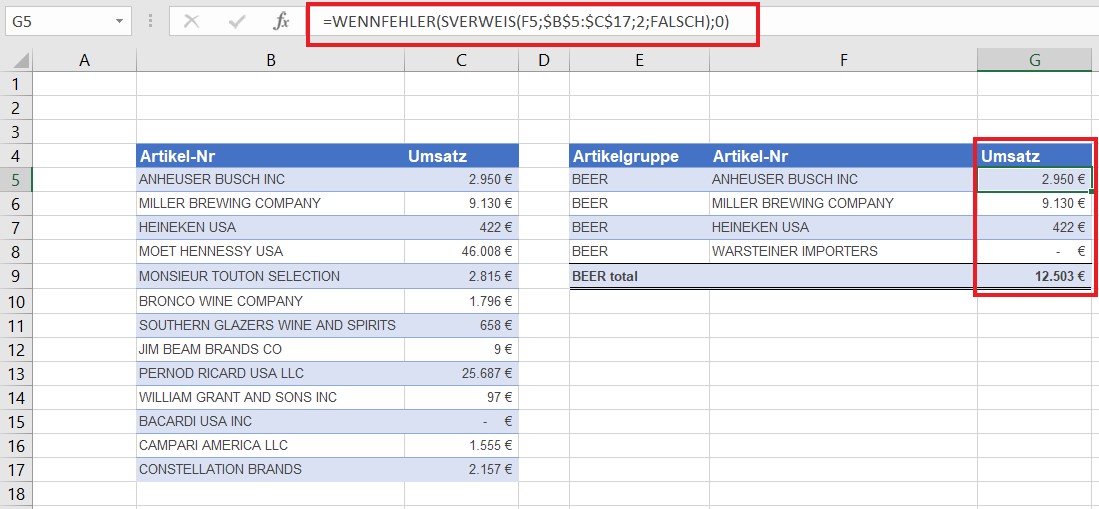Viewport: 1099px width, 509px height.
Task: Select row 4 header
Action: [x=17, y=156]
